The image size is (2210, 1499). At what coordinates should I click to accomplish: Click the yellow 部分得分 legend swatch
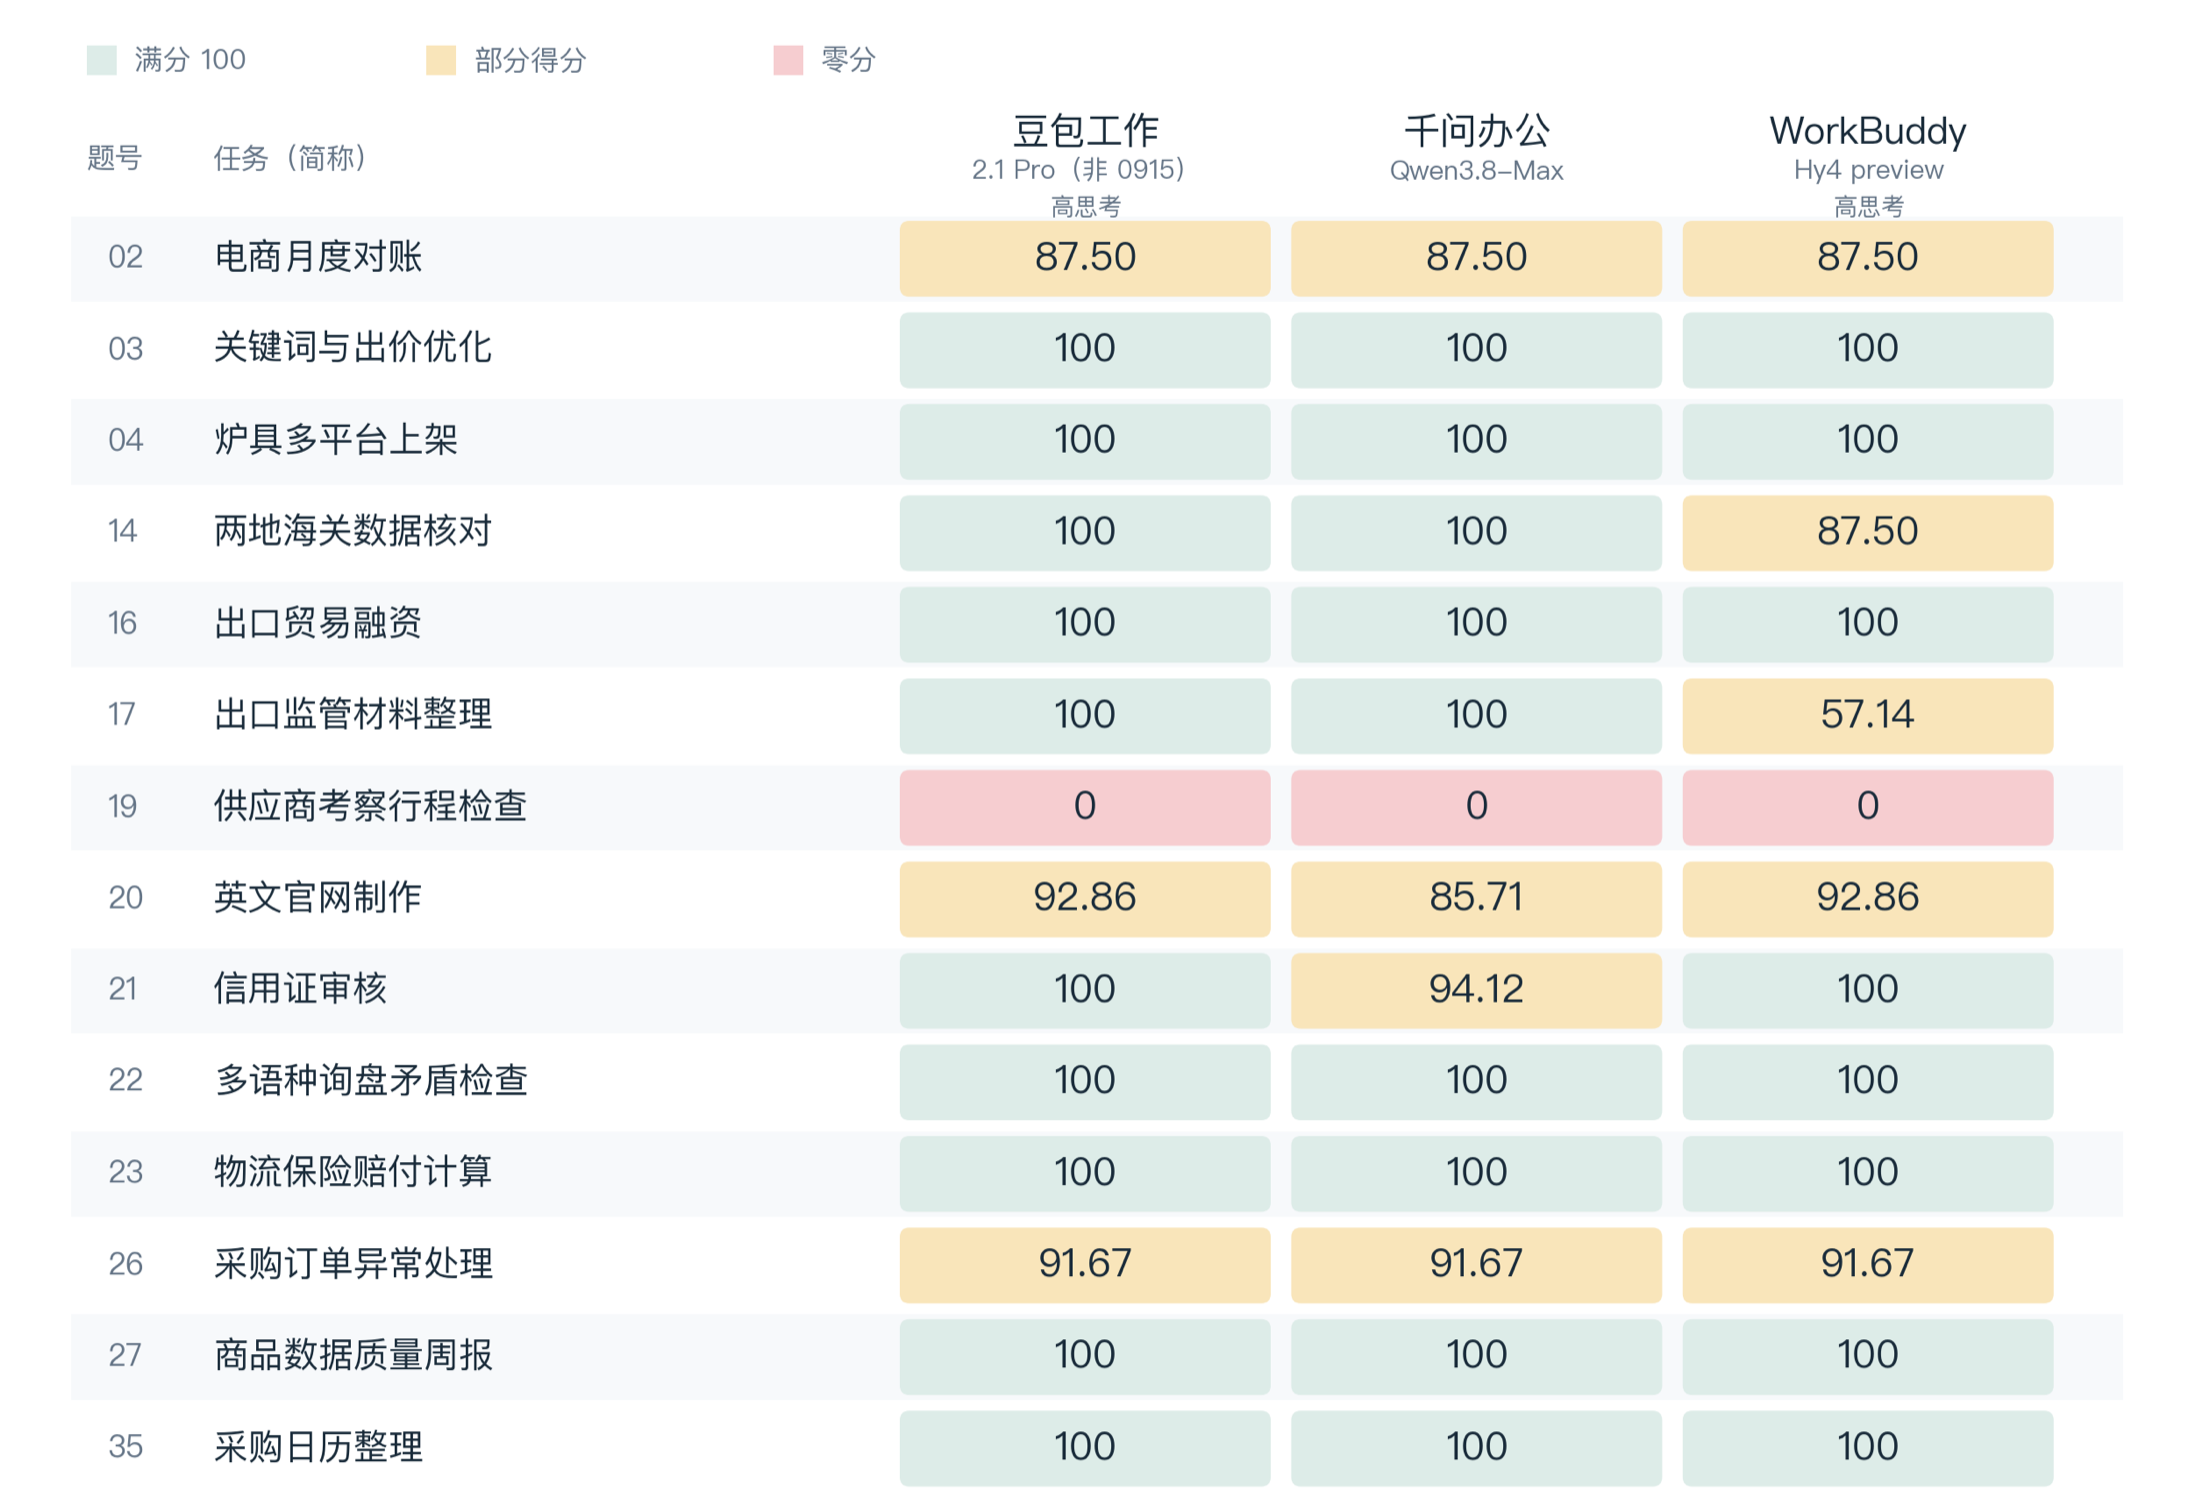coord(441,60)
